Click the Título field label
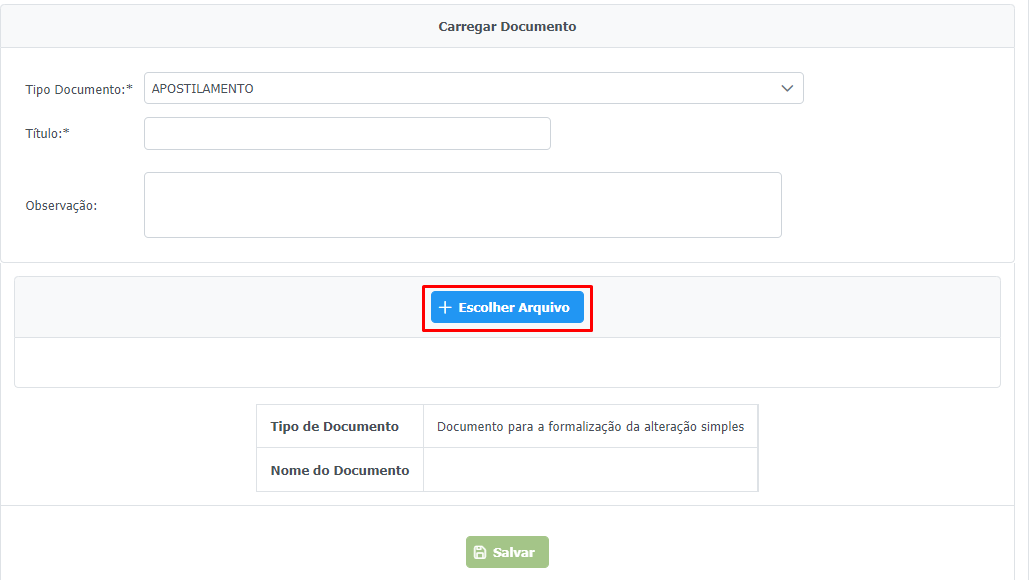Image resolution: width=1030 pixels, height=580 pixels. (x=47, y=134)
